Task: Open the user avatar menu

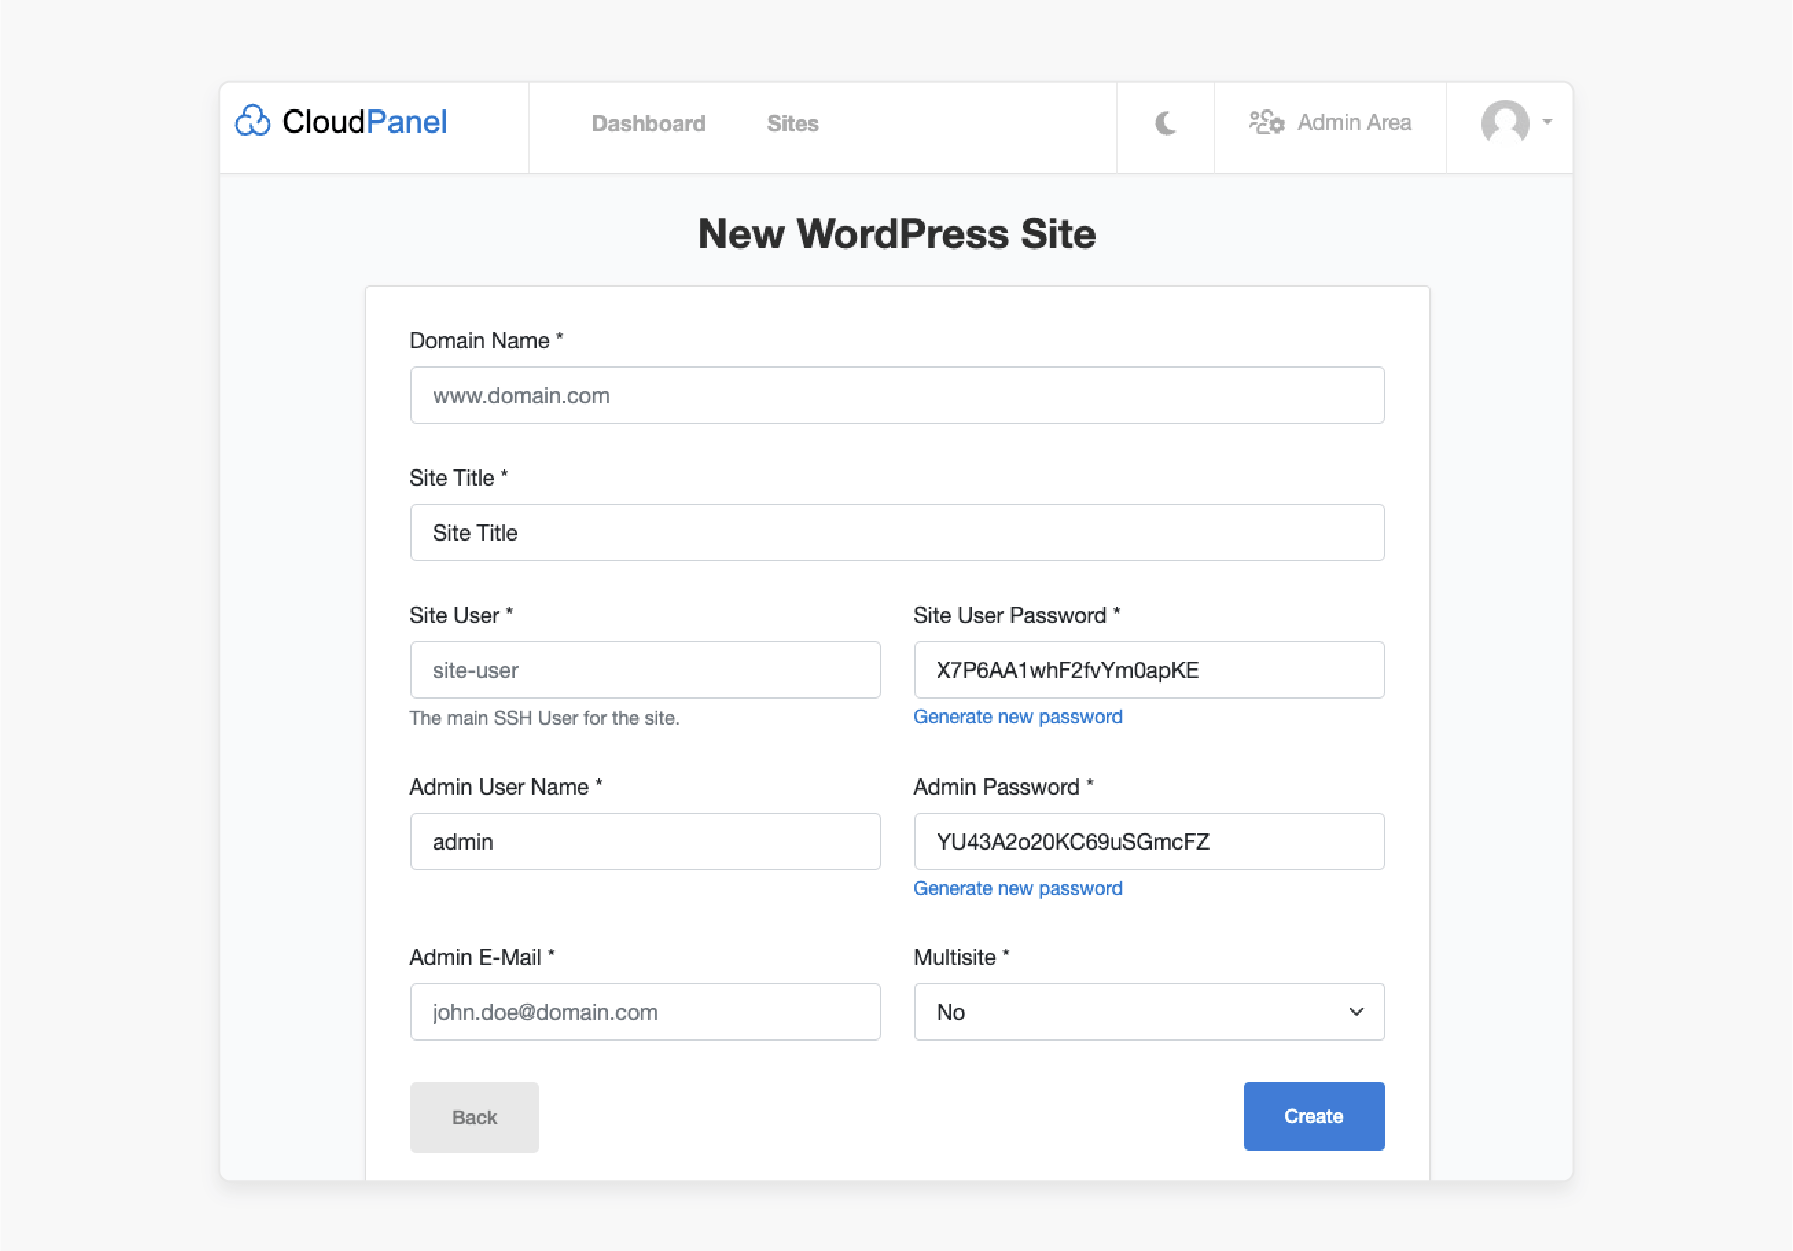Action: [1505, 122]
